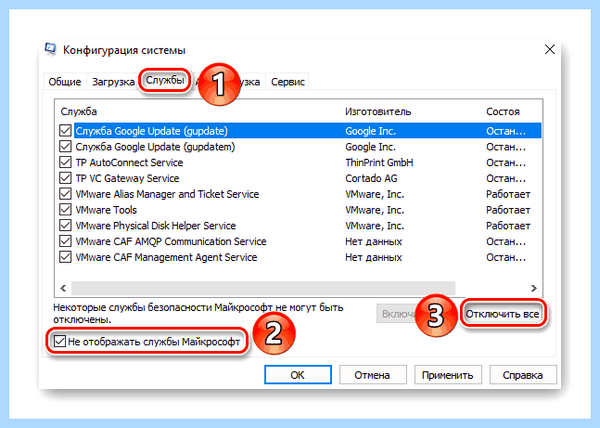Image resolution: width=600 pixels, height=428 pixels.
Task: Select VMware Alias Manager and Ticket Service row
Action: click(300, 194)
